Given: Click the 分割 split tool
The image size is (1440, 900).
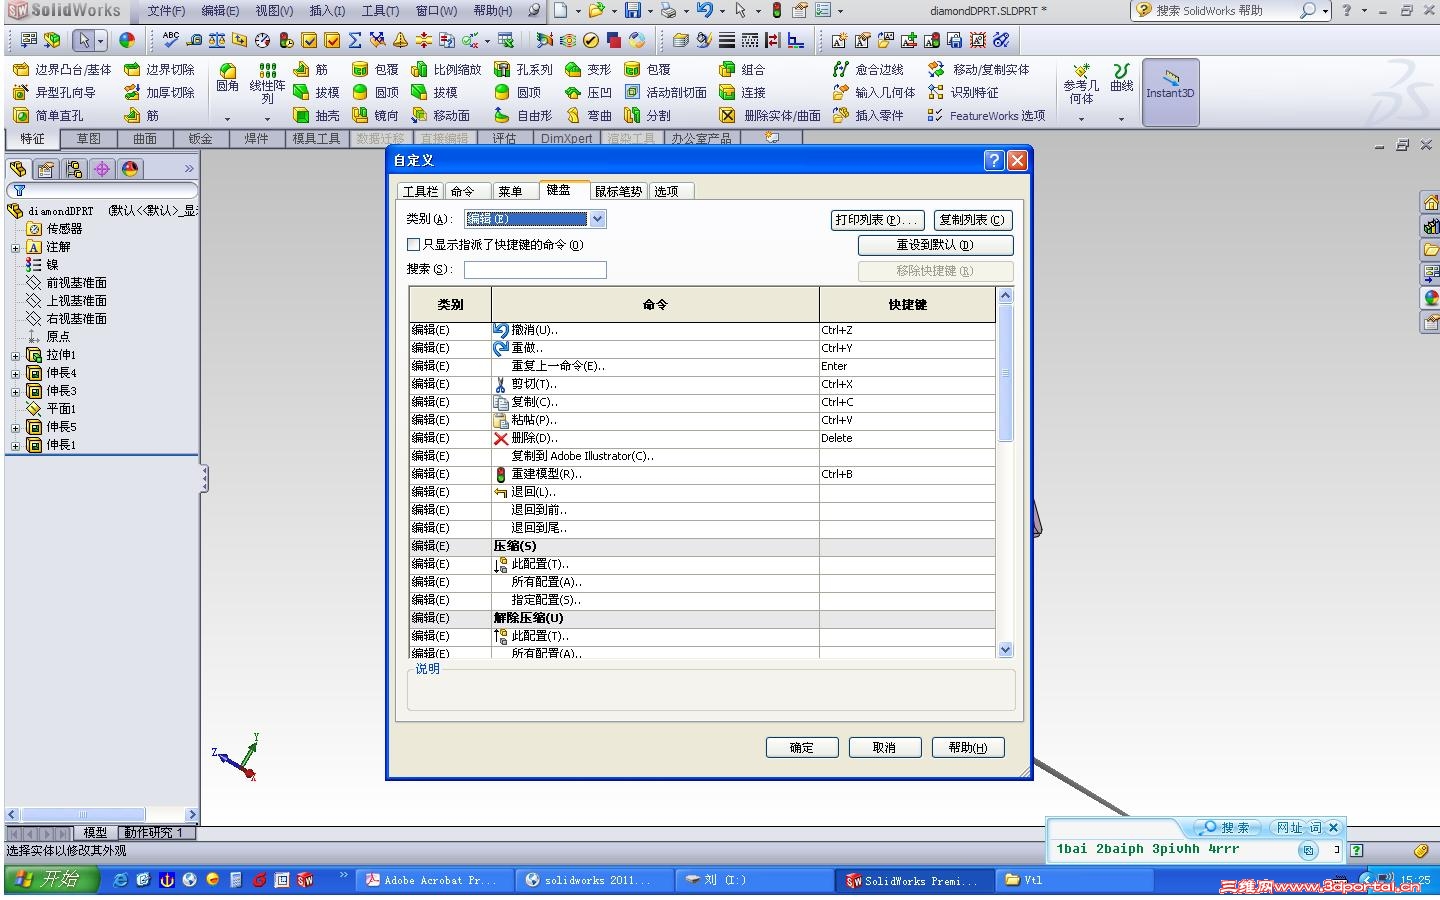Looking at the screenshot, I should click(x=647, y=116).
